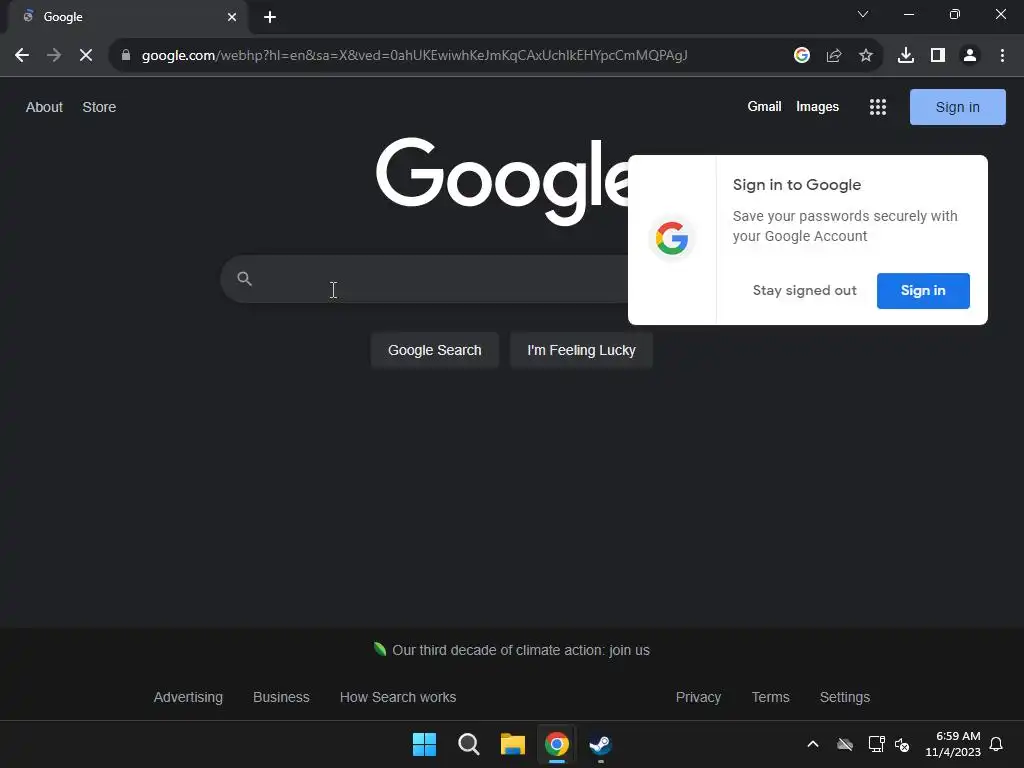This screenshot has height=768, width=1024.
Task: Click the top-right Sign in button
Action: coord(957,107)
